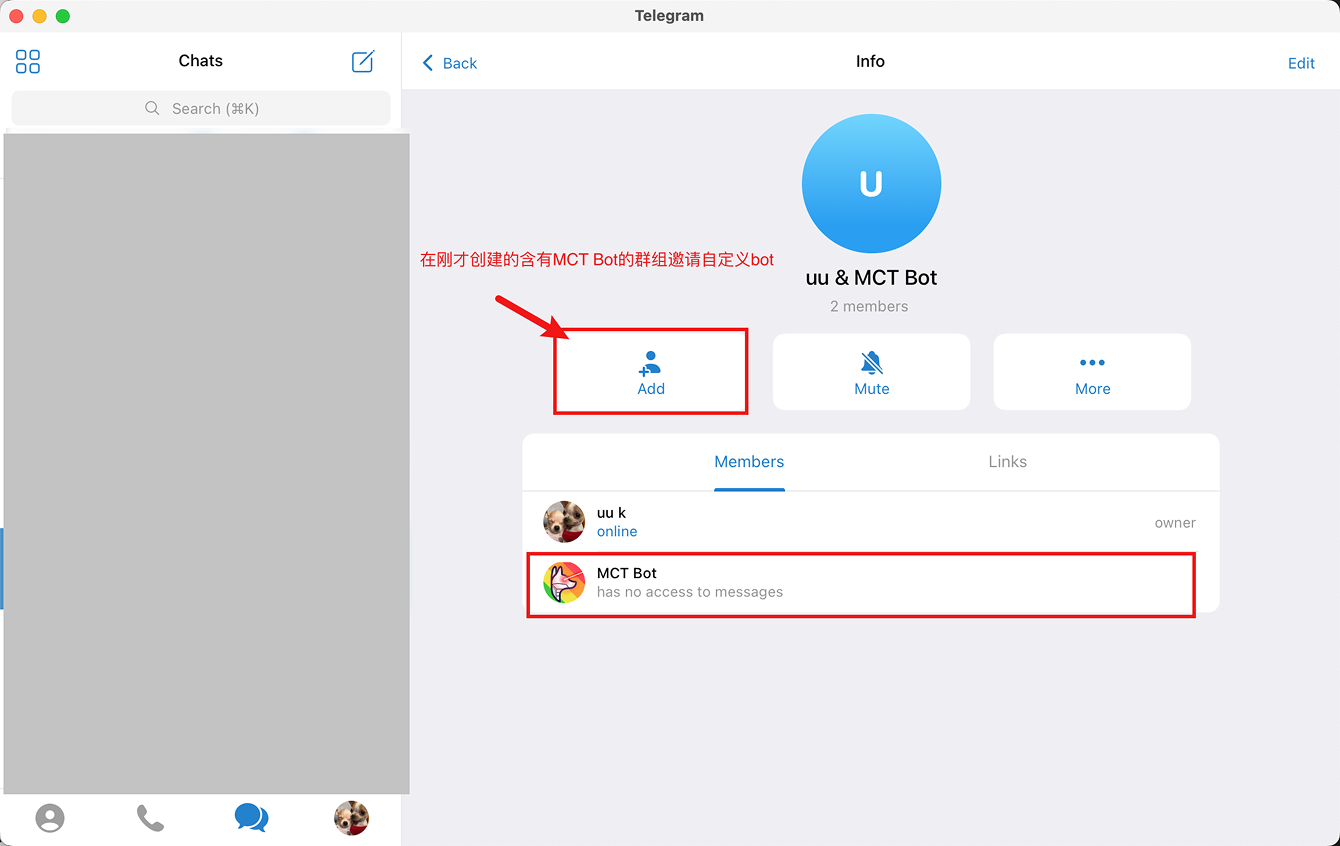1340x846 pixels.
Task: Open the More options icon
Action: point(1091,362)
